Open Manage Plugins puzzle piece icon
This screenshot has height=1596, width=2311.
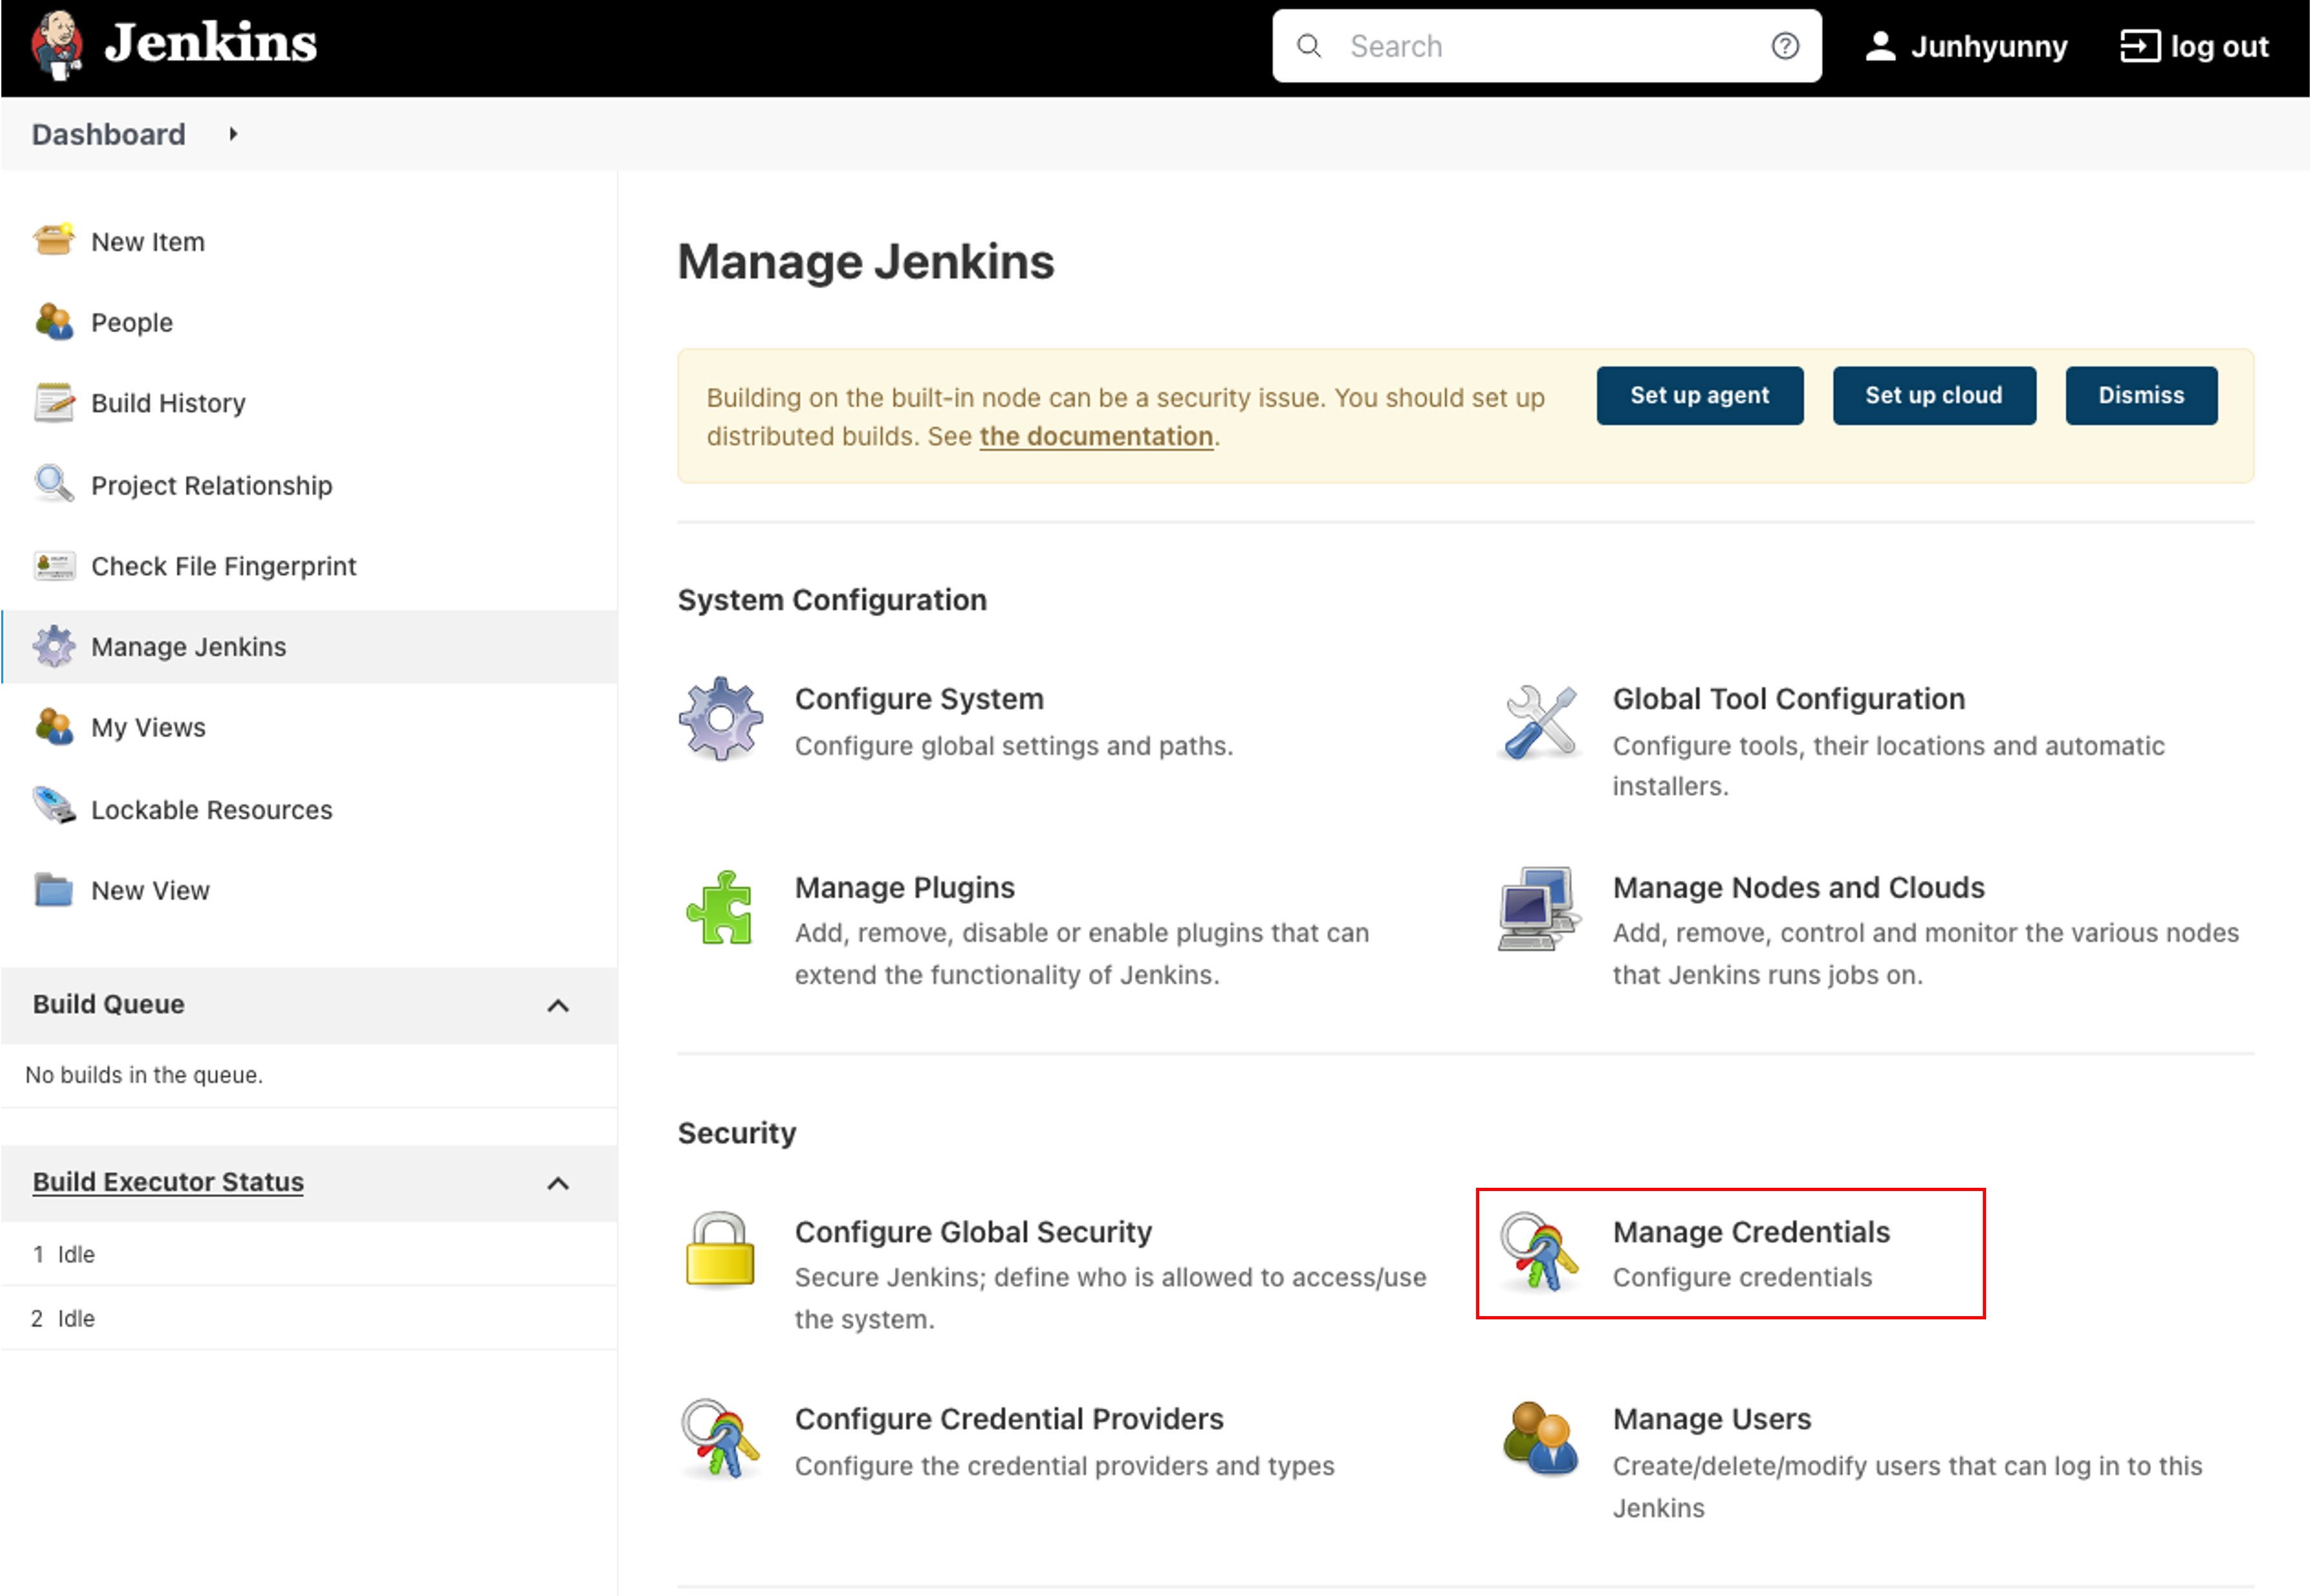point(720,908)
